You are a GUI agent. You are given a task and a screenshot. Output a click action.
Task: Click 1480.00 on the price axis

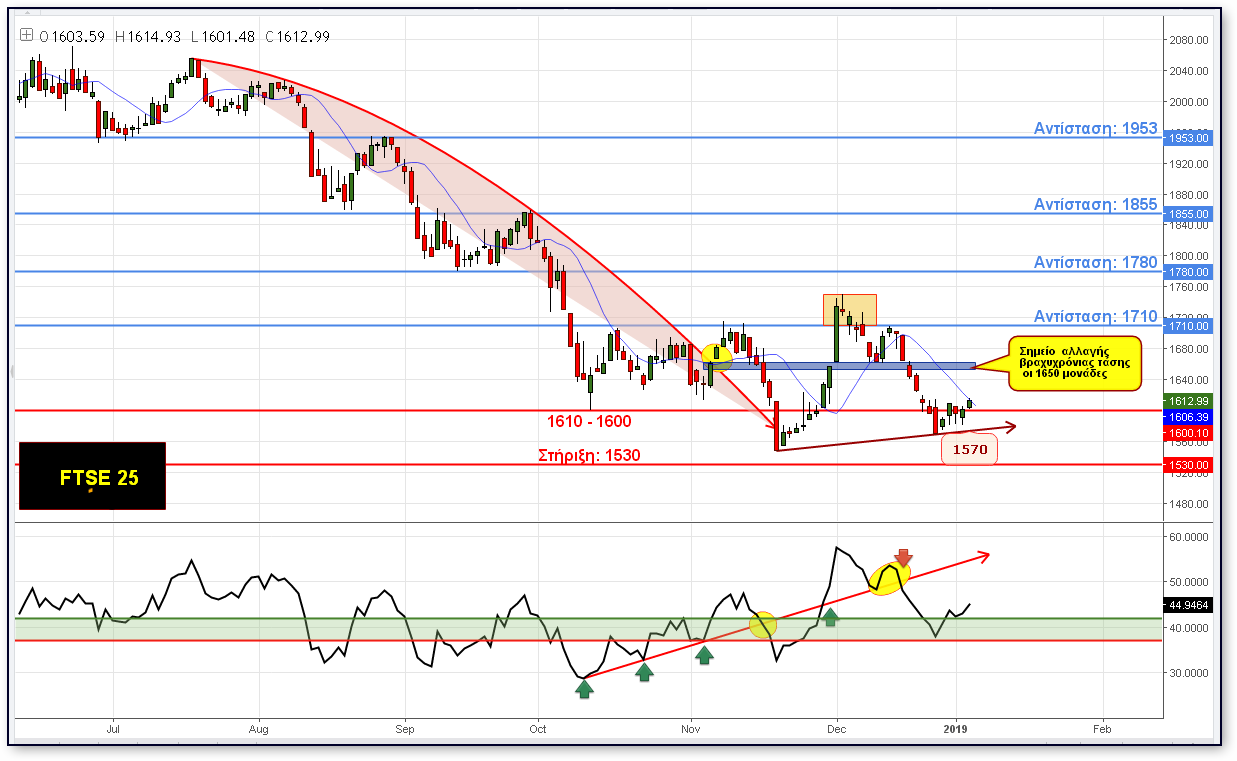click(x=1190, y=503)
